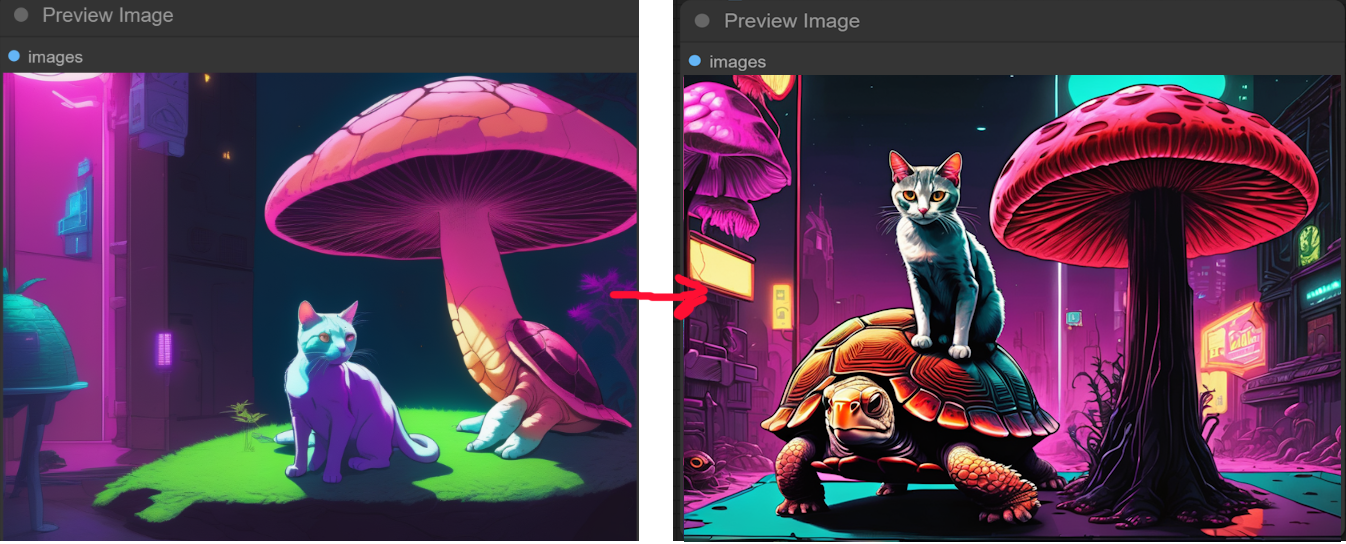The image size is (1346, 544).
Task: Click the 'images' label on right node
Action: 737,62
